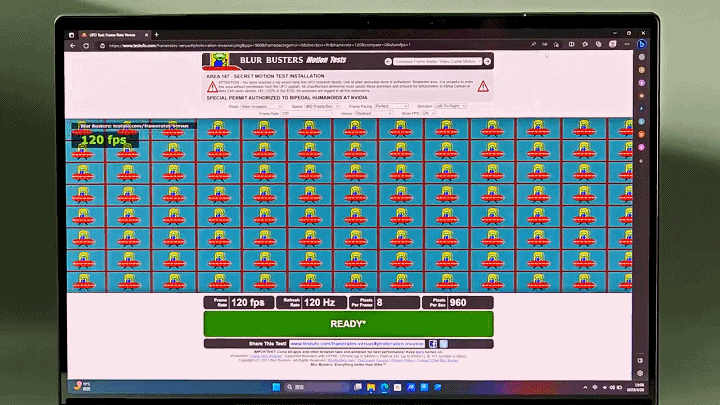Open the Show FPS dropdown set to ON
The height and width of the screenshot is (405, 720).
click(428, 113)
